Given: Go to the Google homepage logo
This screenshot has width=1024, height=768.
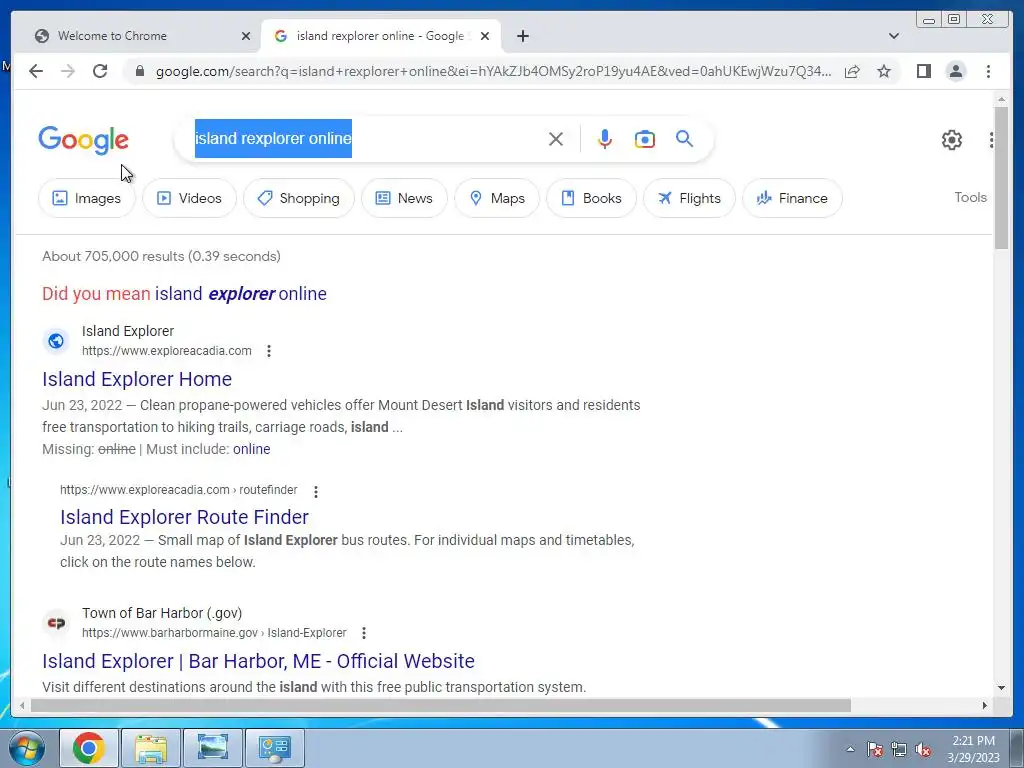Looking at the screenshot, I should 83,140.
